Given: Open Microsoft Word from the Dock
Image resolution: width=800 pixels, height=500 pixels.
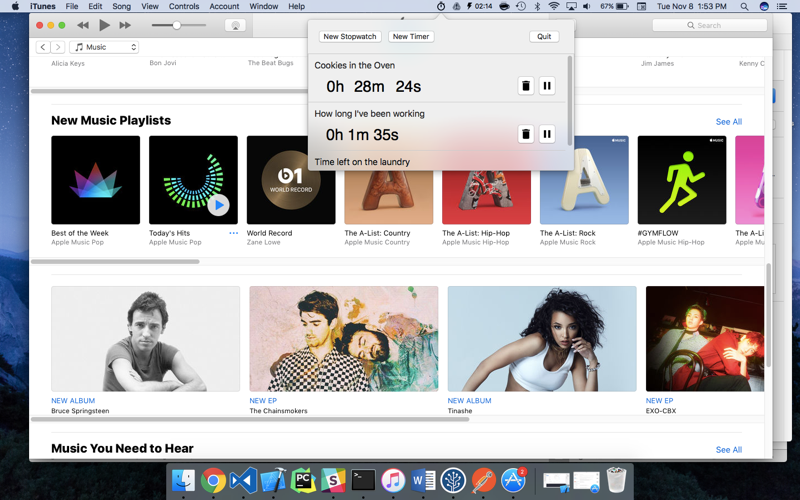Looking at the screenshot, I should pos(423,480).
